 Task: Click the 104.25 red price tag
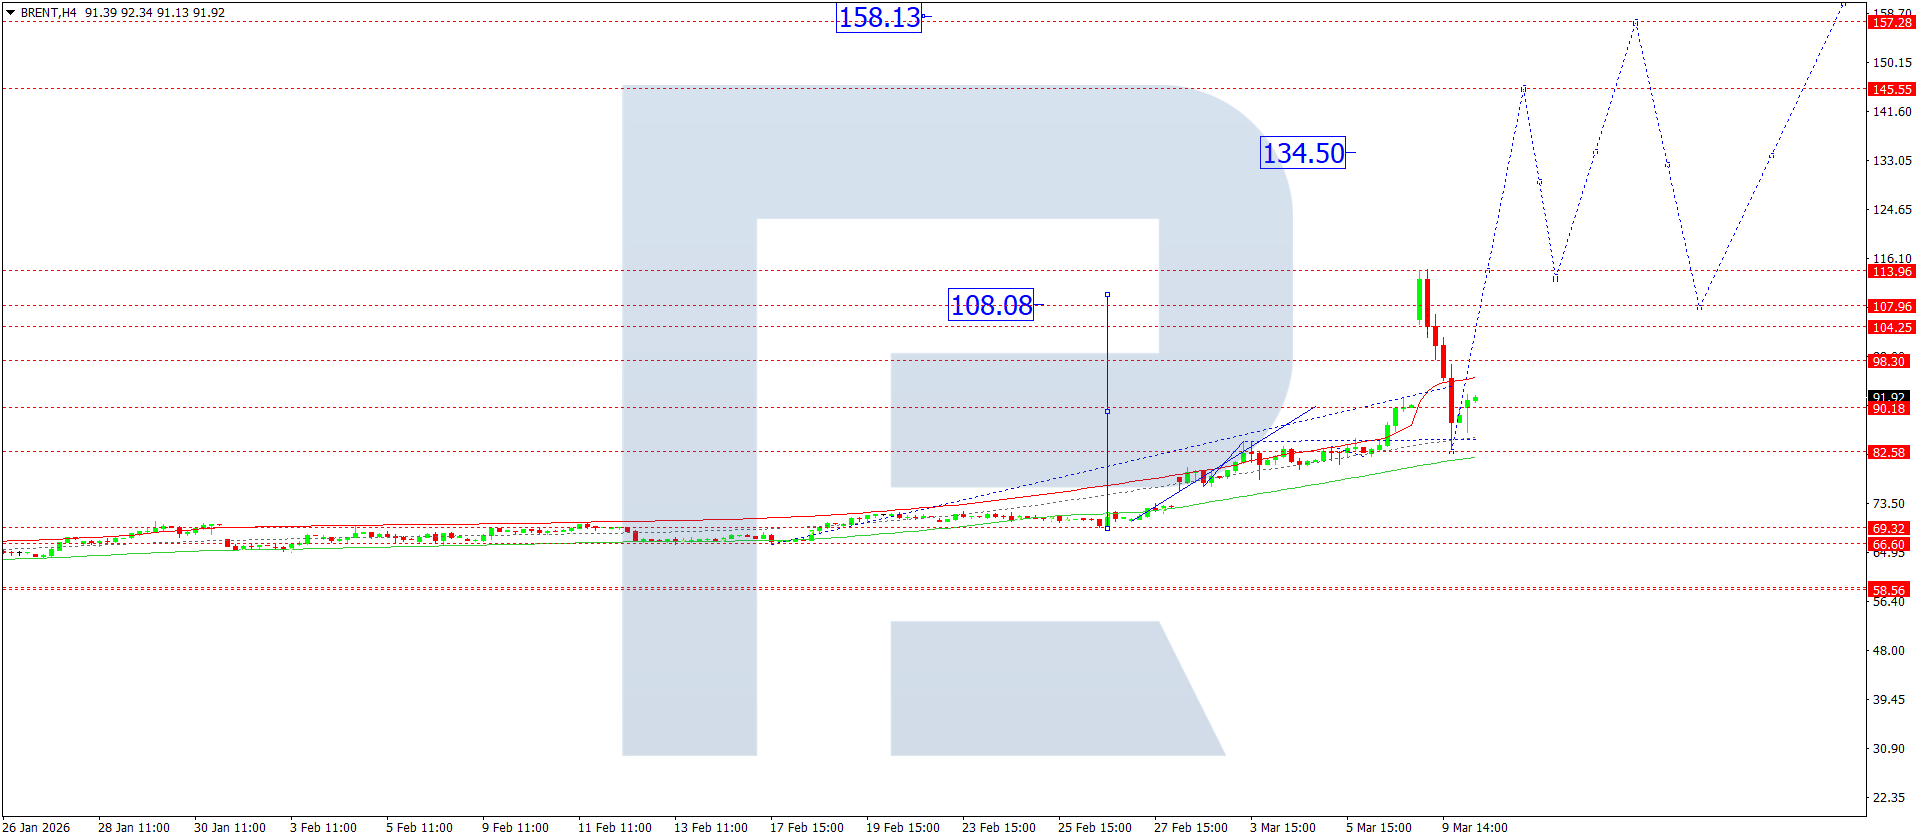pyautogui.click(x=1890, y=327)
